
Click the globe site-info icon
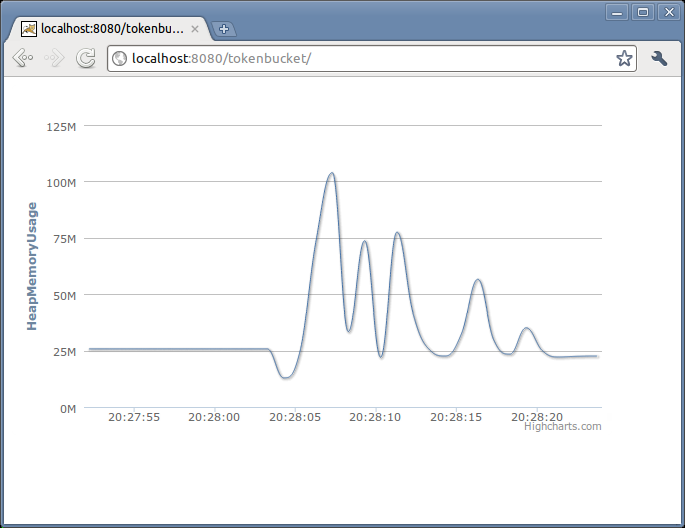click(x=119, y=59)
